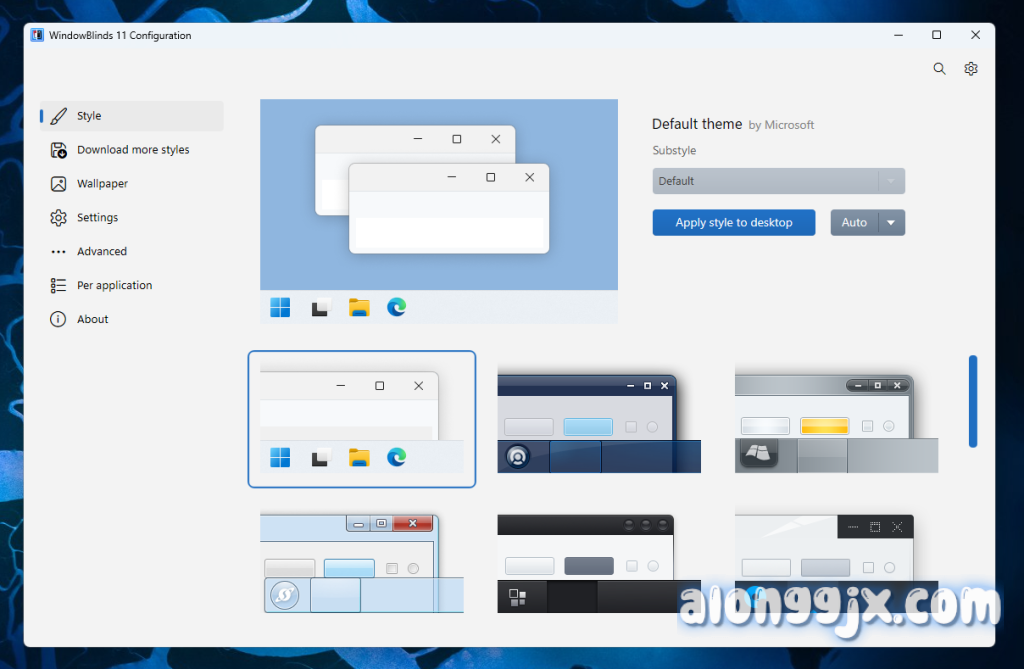Select the Windows 11 default style thumbnail
The height and width of the screenshot is (669, 1024).
(x=361, y=420)
